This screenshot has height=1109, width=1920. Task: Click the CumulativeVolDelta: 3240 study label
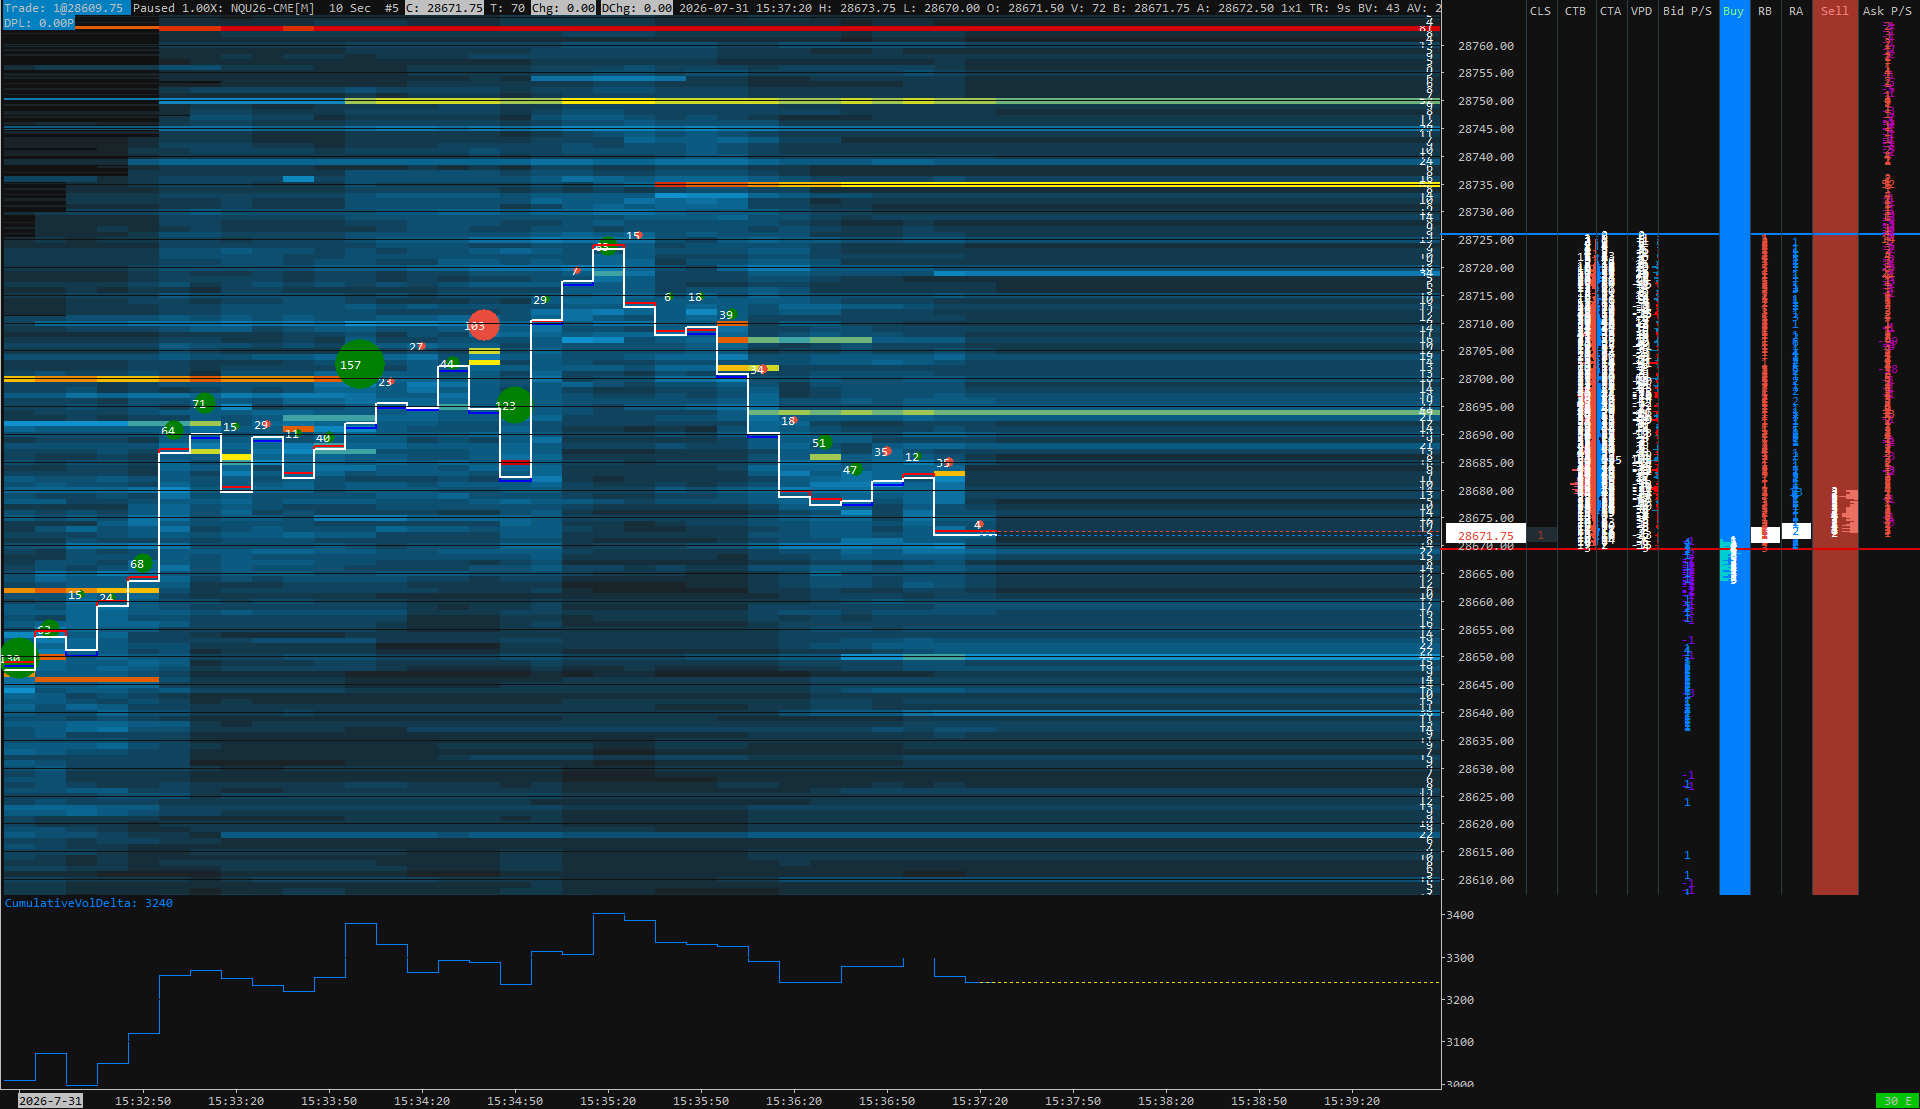tap(89, 903)
